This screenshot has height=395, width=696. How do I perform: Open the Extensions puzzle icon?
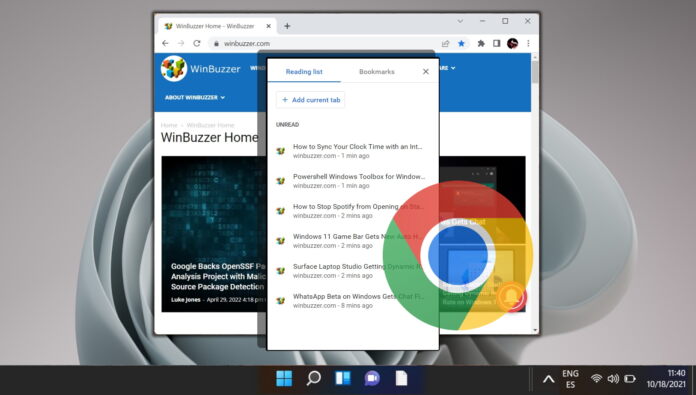coord(481,43)
